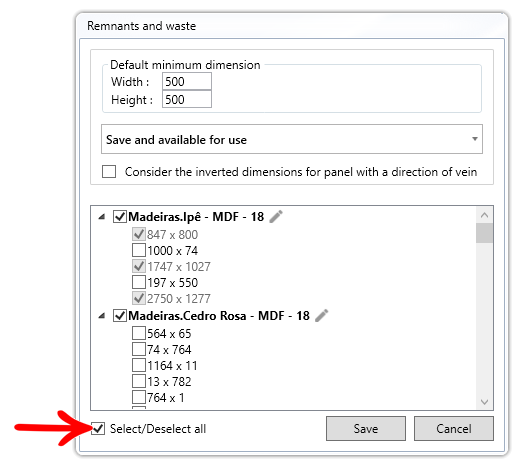Click the Cancel button
518x465 pixels.
pos(454,428)
